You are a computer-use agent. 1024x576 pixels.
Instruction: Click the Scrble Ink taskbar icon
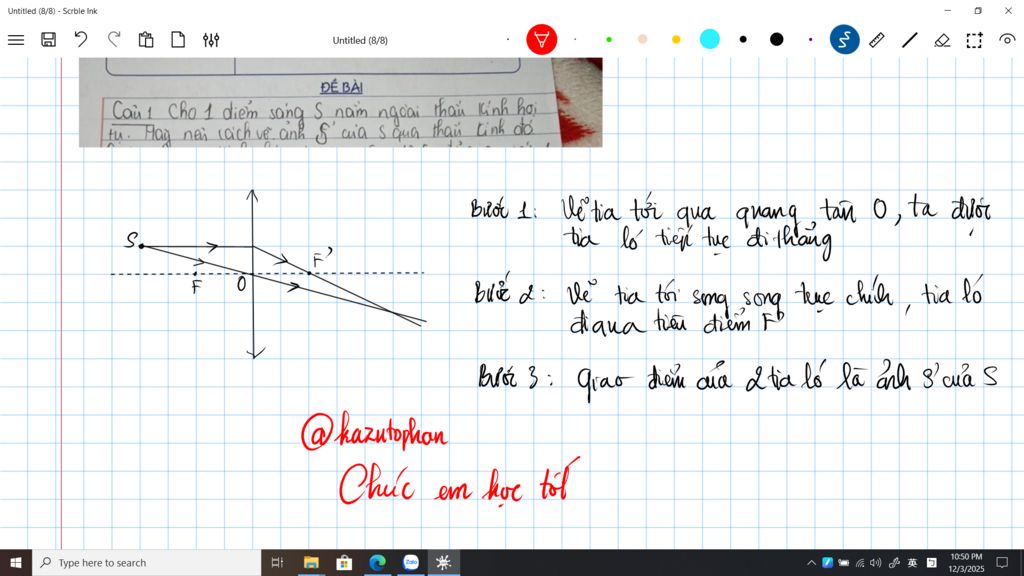coord(443,562)
